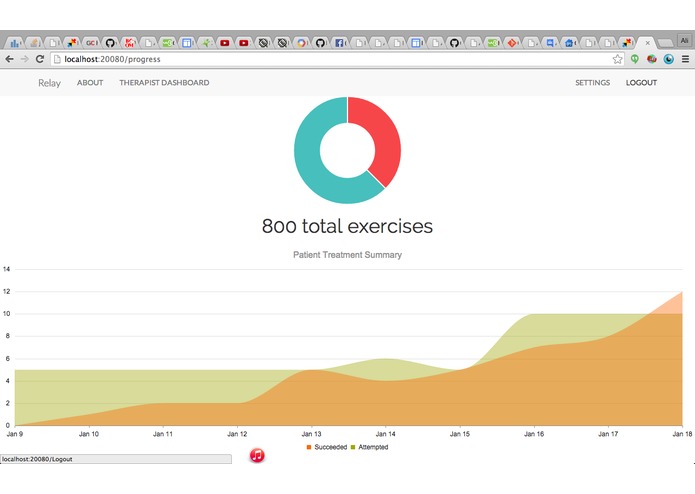Bookmark this page with the star icon
The width and height of the screenshot is (695, 494).
coord(617,59)
